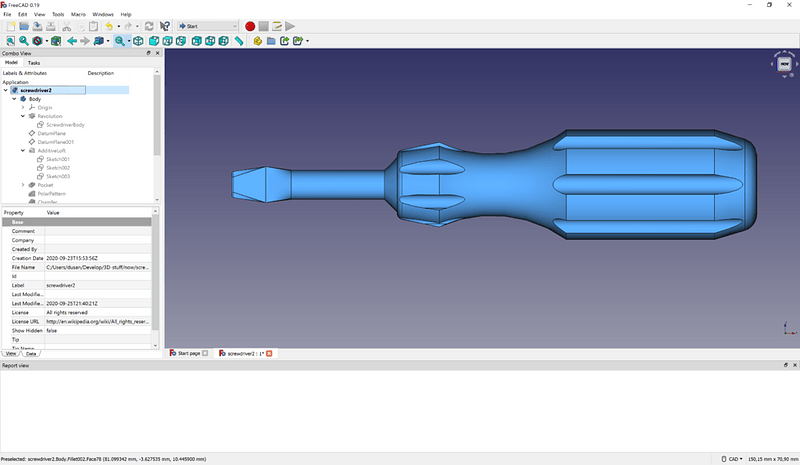Screen dimensions: 800x465
Task: Open the Edit menu
Action: pos(22,14)
